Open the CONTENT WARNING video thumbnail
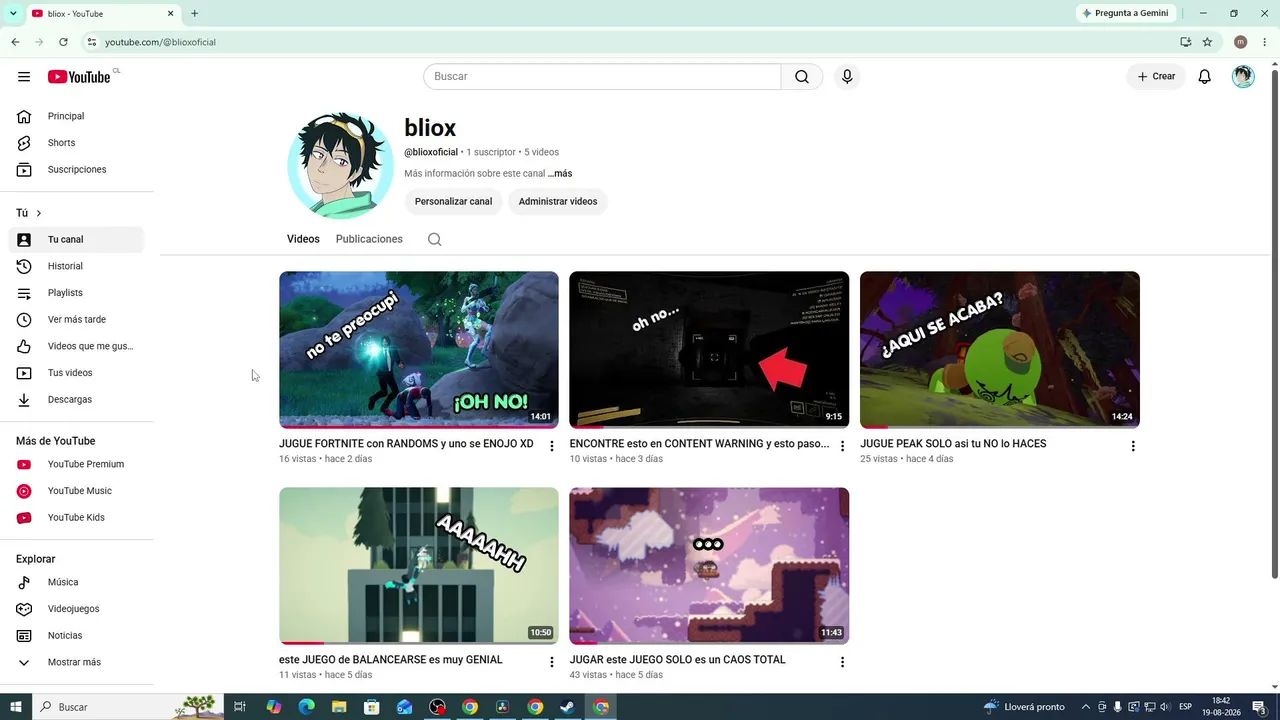This screenshot has width=1280, height=720. tap(709, 350)
